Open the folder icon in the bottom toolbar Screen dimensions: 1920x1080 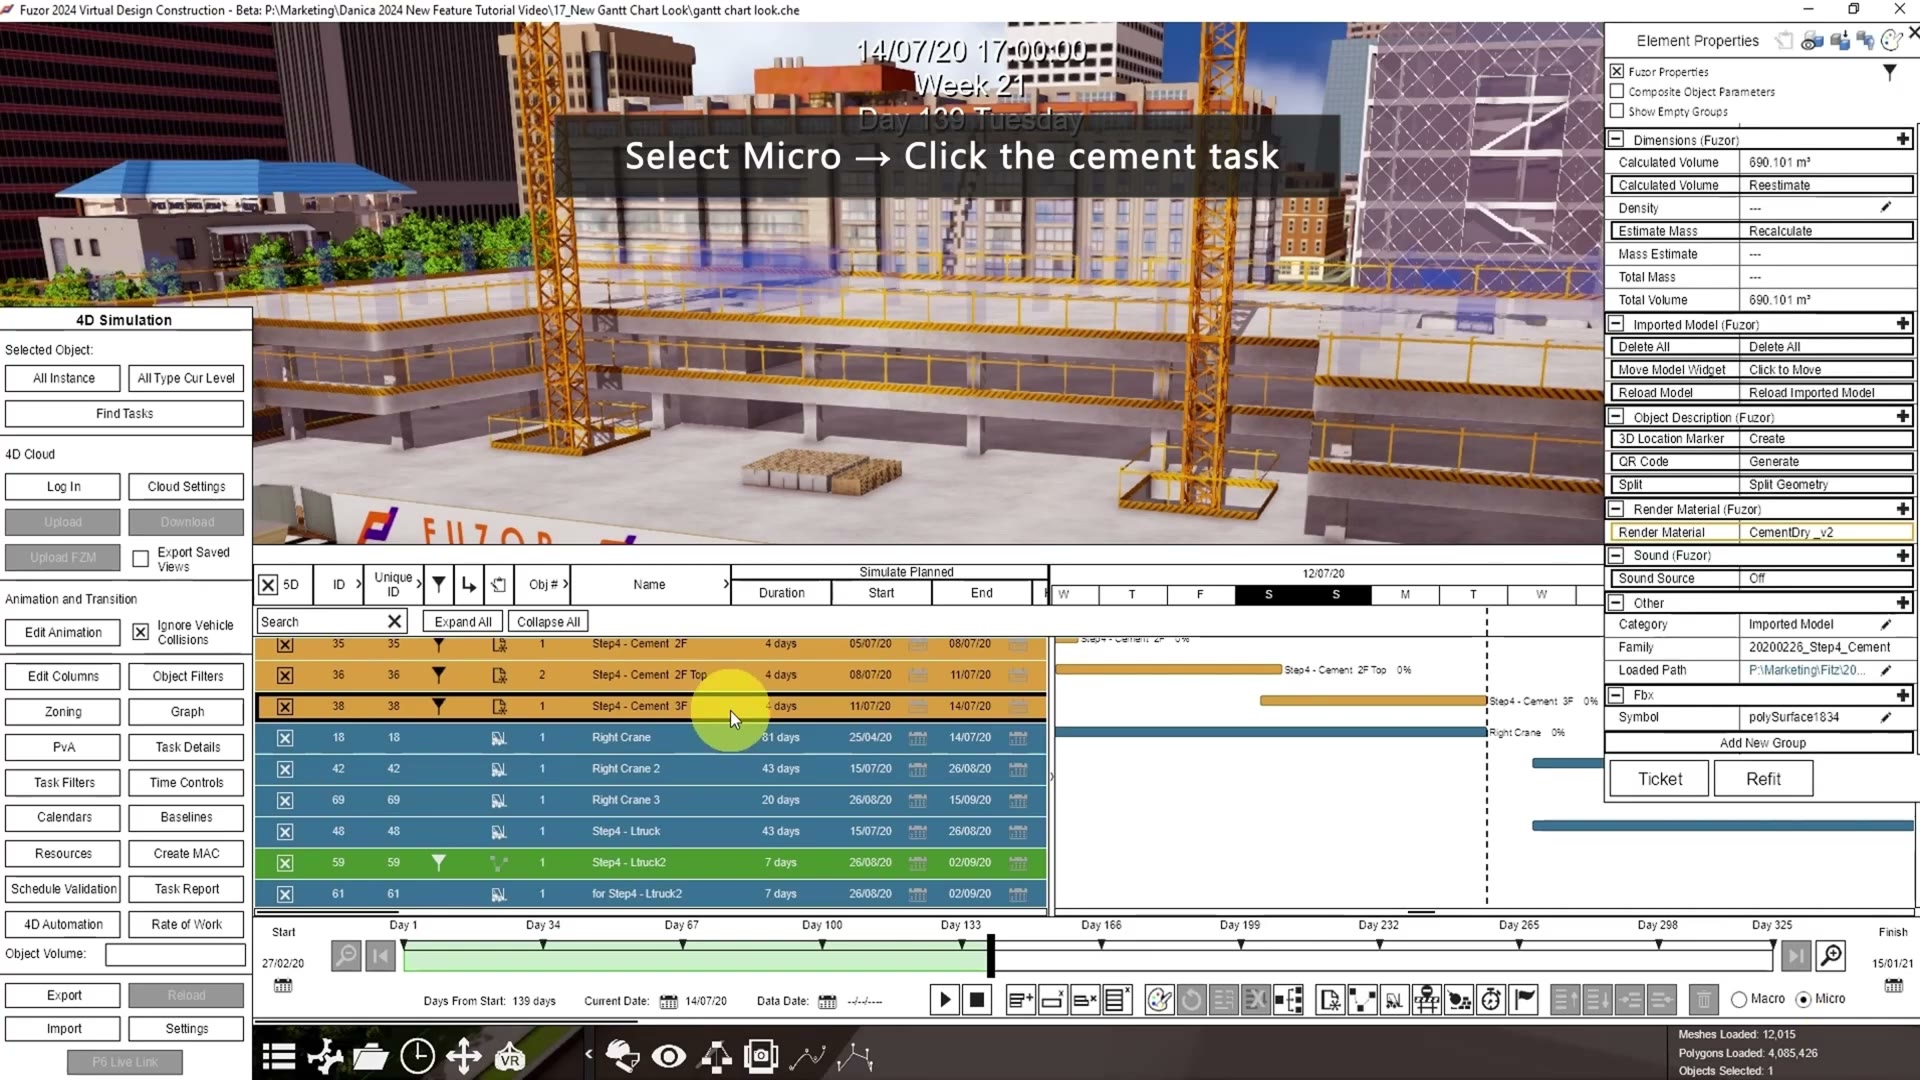(370, 1056)
